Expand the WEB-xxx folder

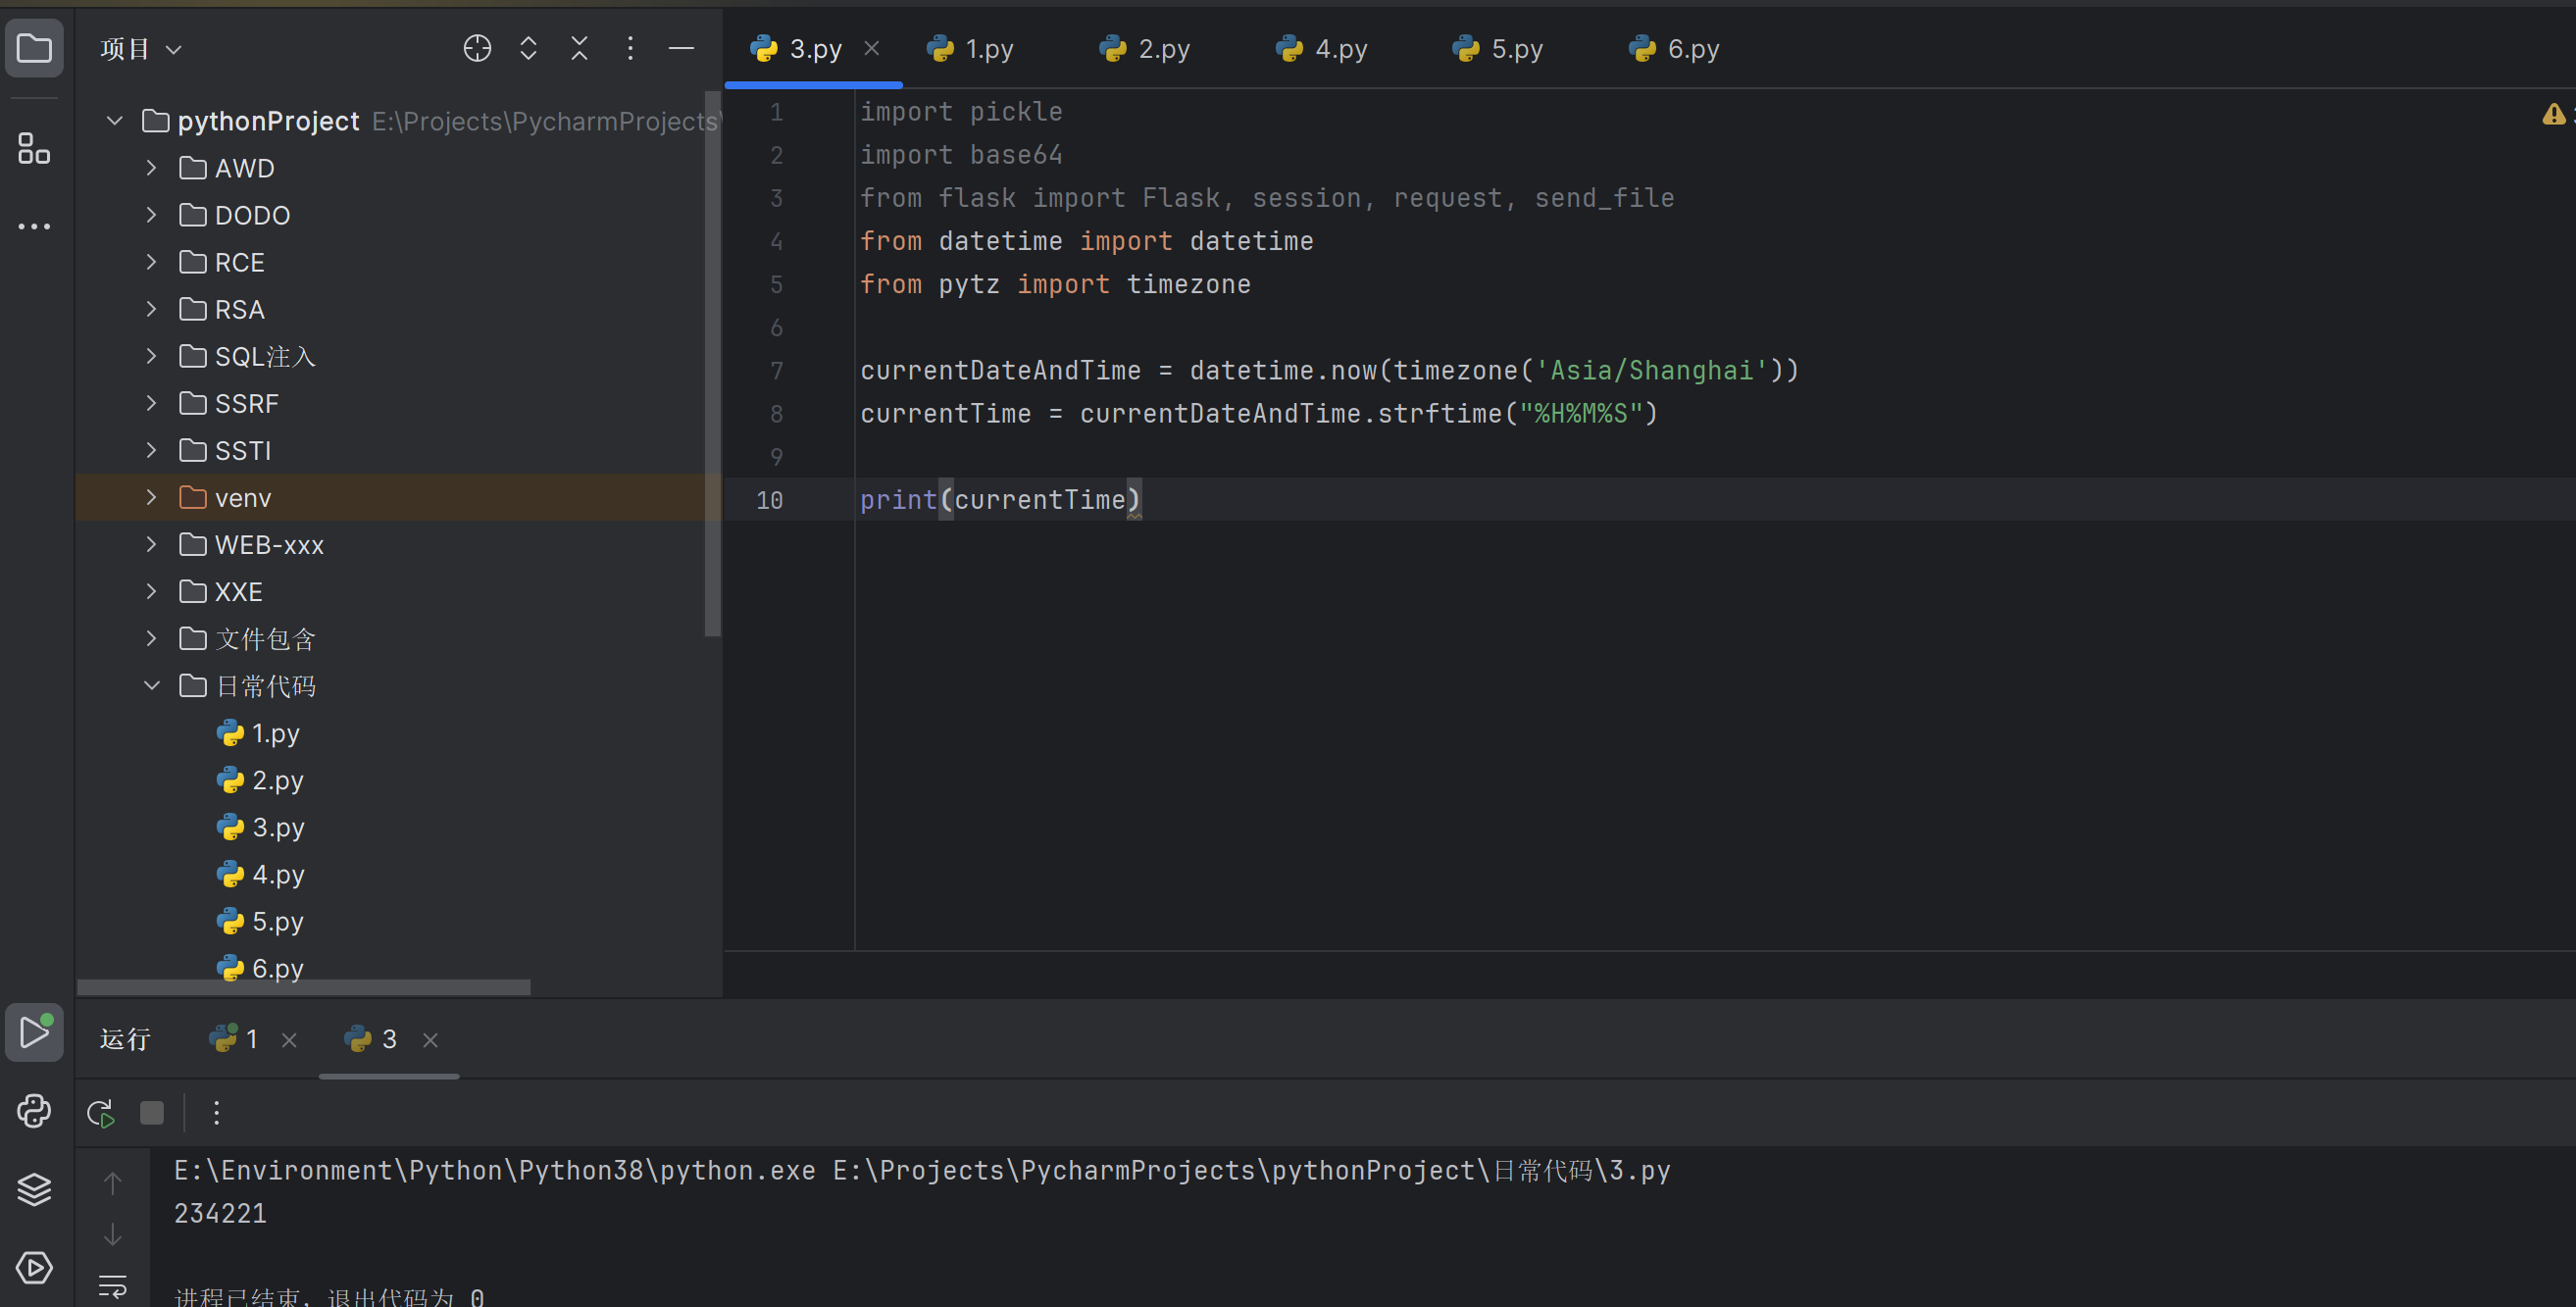point(151,544)
